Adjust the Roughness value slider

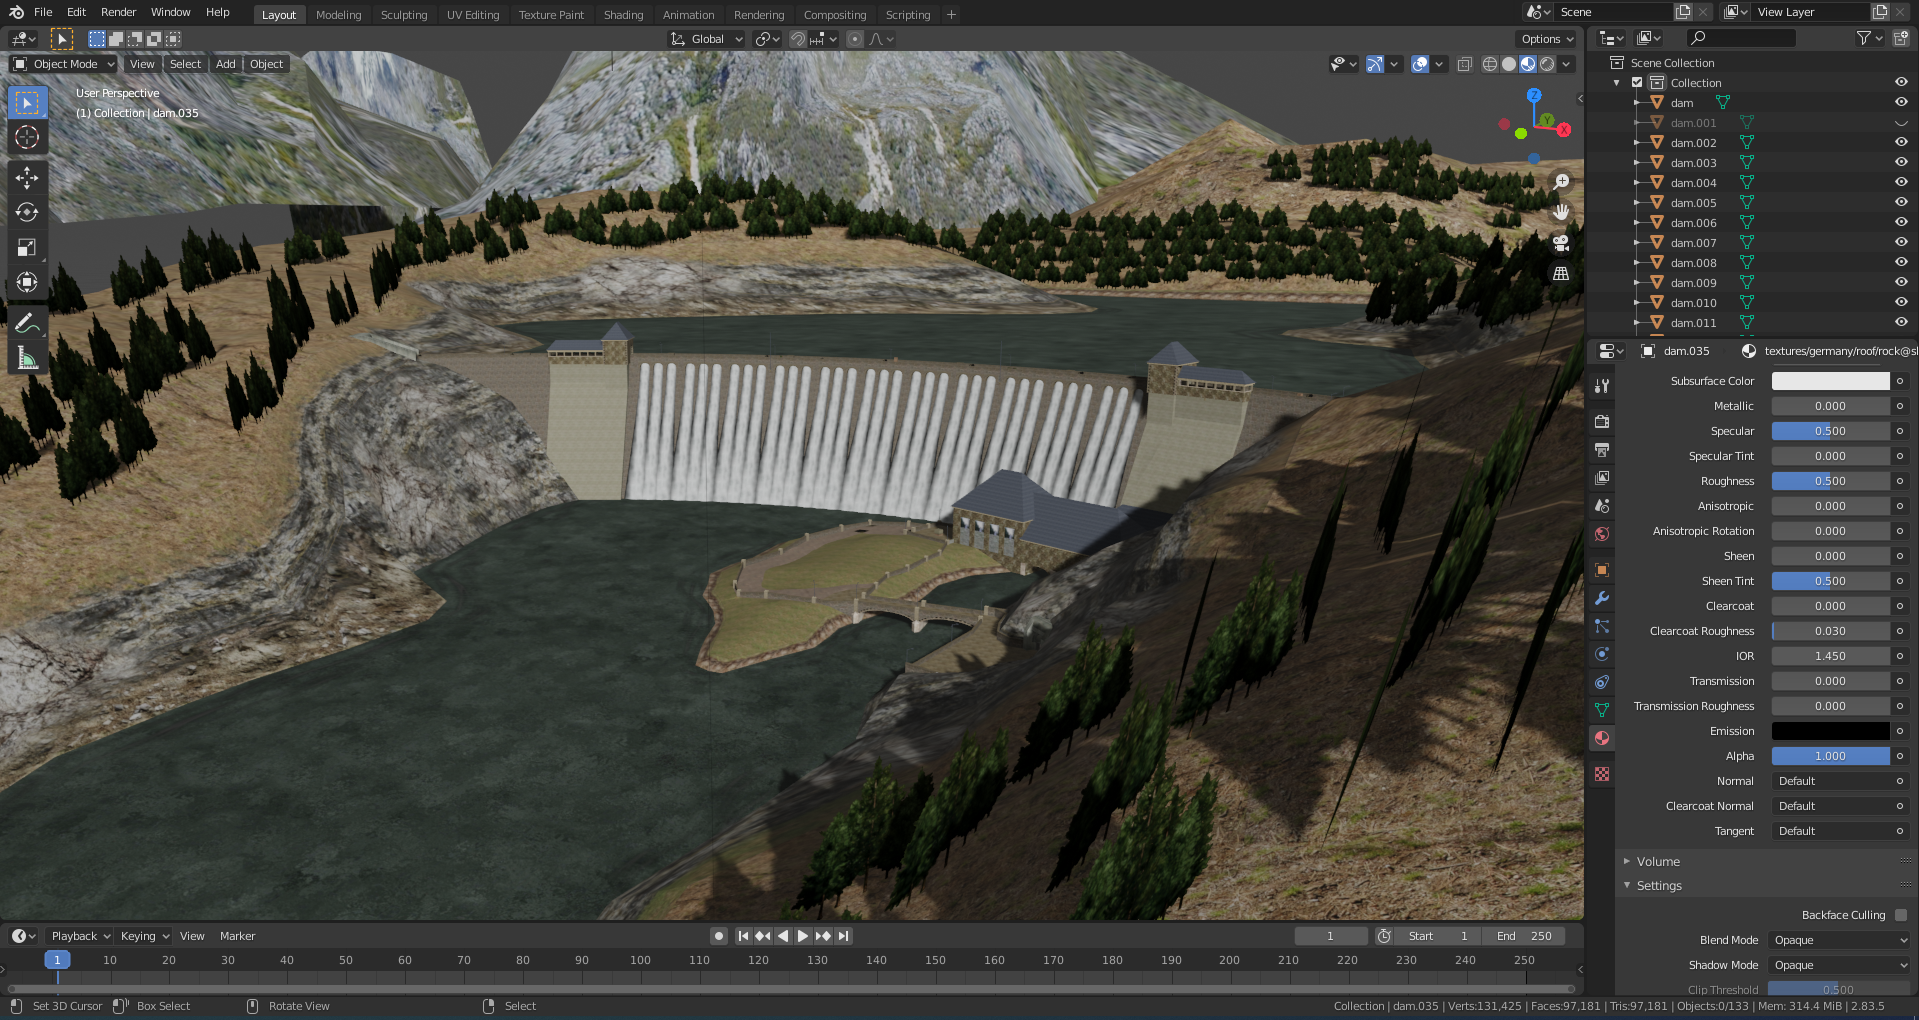click(x=1830, y=481)
